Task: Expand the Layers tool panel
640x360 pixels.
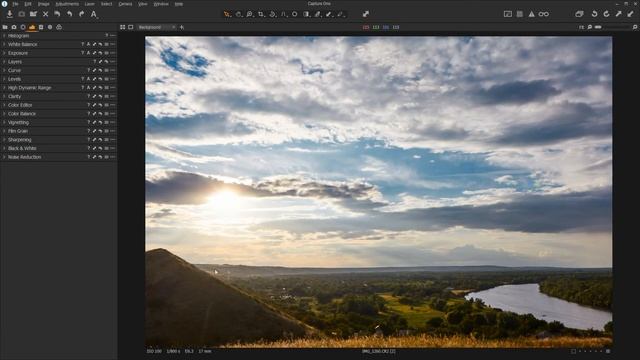Action: click(x=4, y=62)
